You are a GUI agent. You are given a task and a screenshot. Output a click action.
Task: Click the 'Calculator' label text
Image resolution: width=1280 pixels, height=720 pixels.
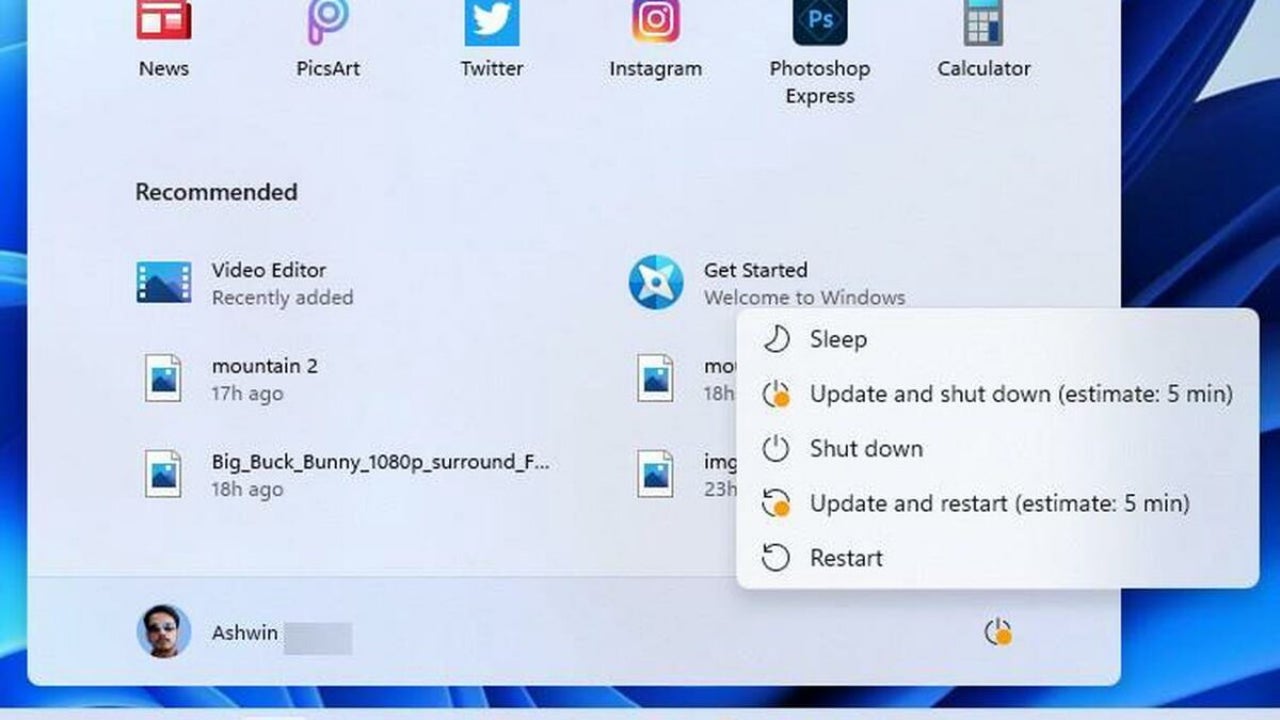(x=984, y=69)
